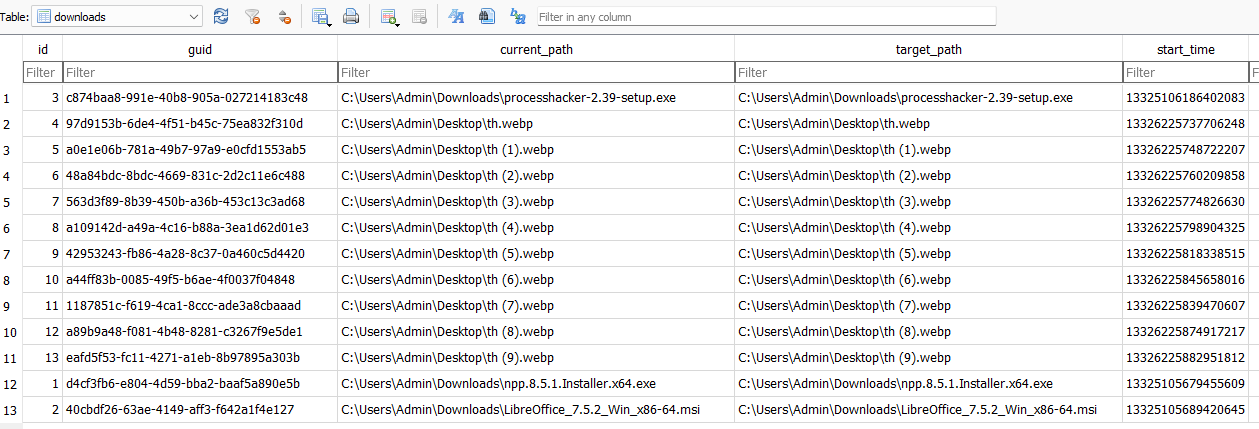Select the LibreOffice_7.5.2 target_path cell
This screenshot has width=1259, height=429.
927,410
